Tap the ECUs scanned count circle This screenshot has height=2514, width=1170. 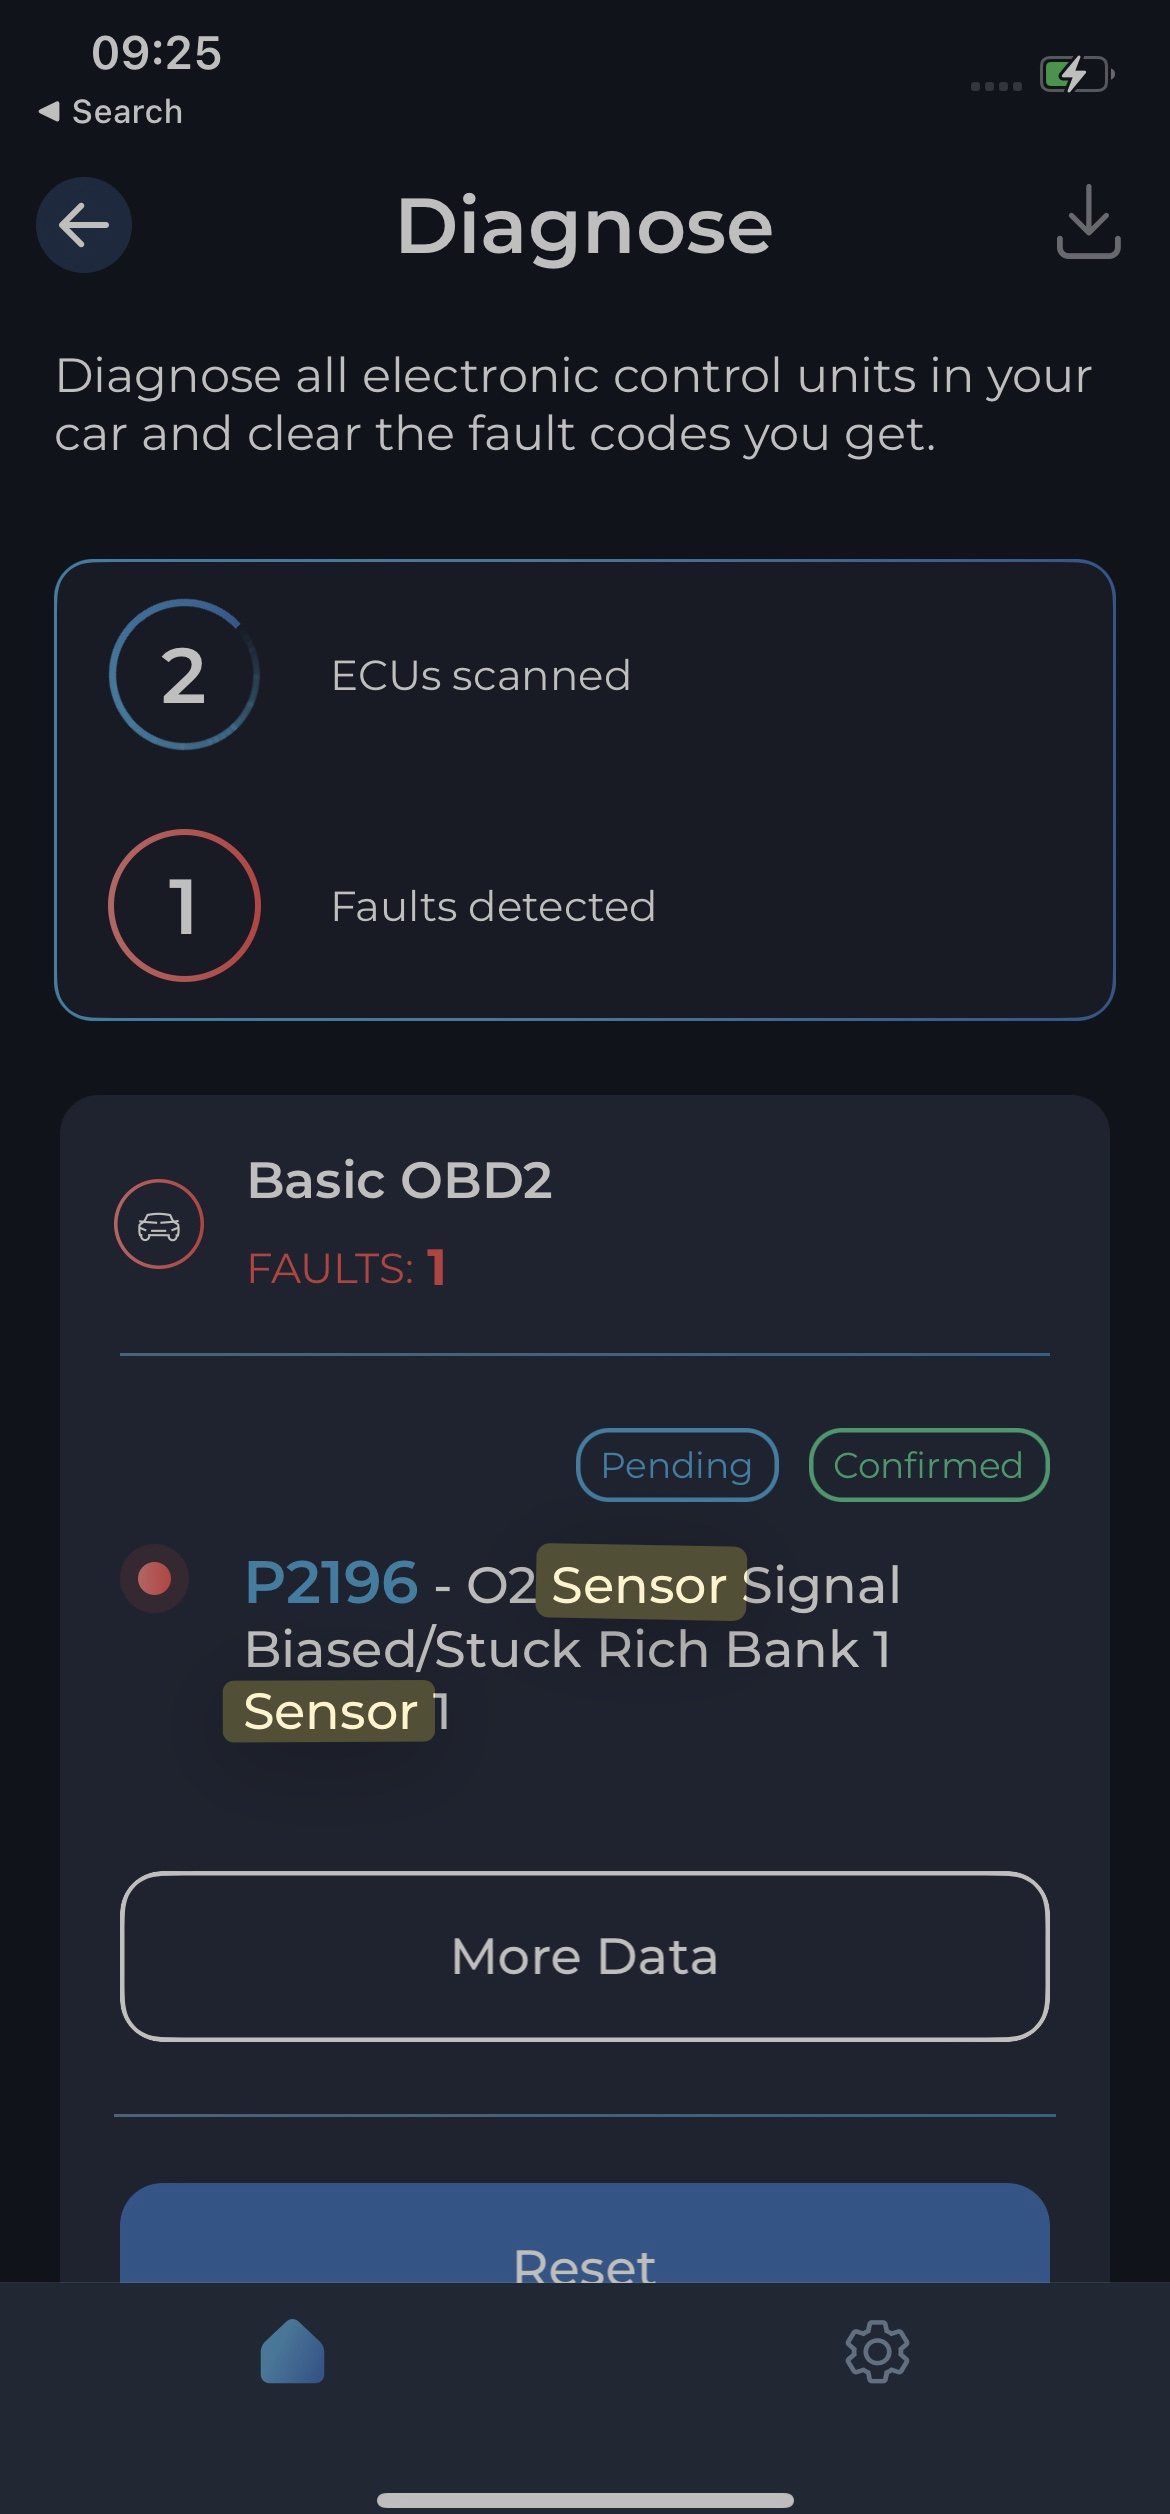click(184, 675)
